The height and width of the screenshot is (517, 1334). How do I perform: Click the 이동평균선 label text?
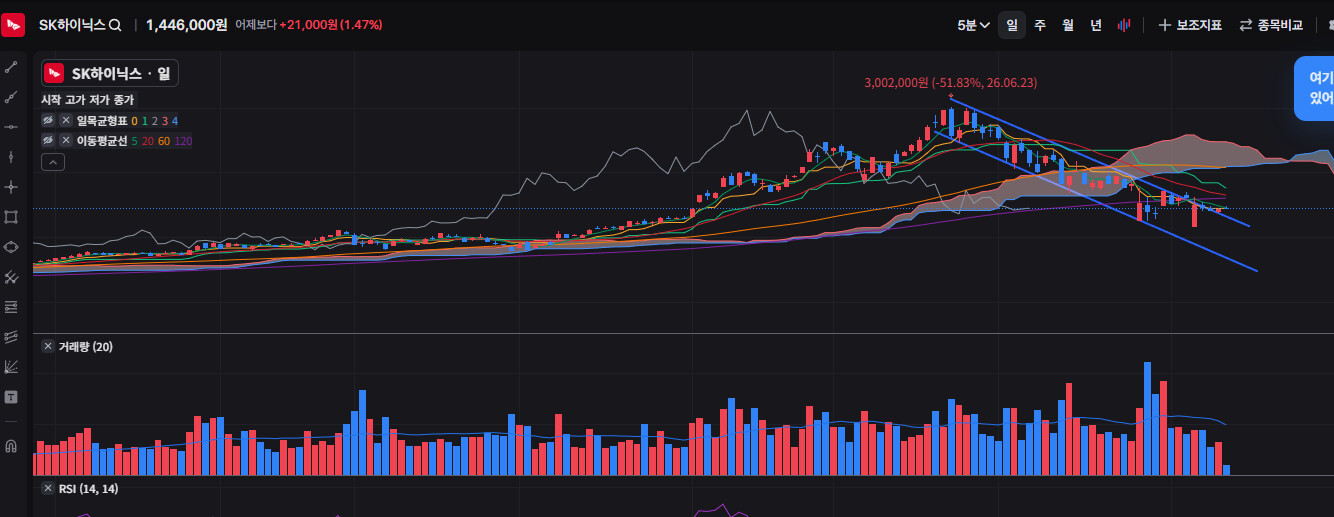(x=101, y=141)
